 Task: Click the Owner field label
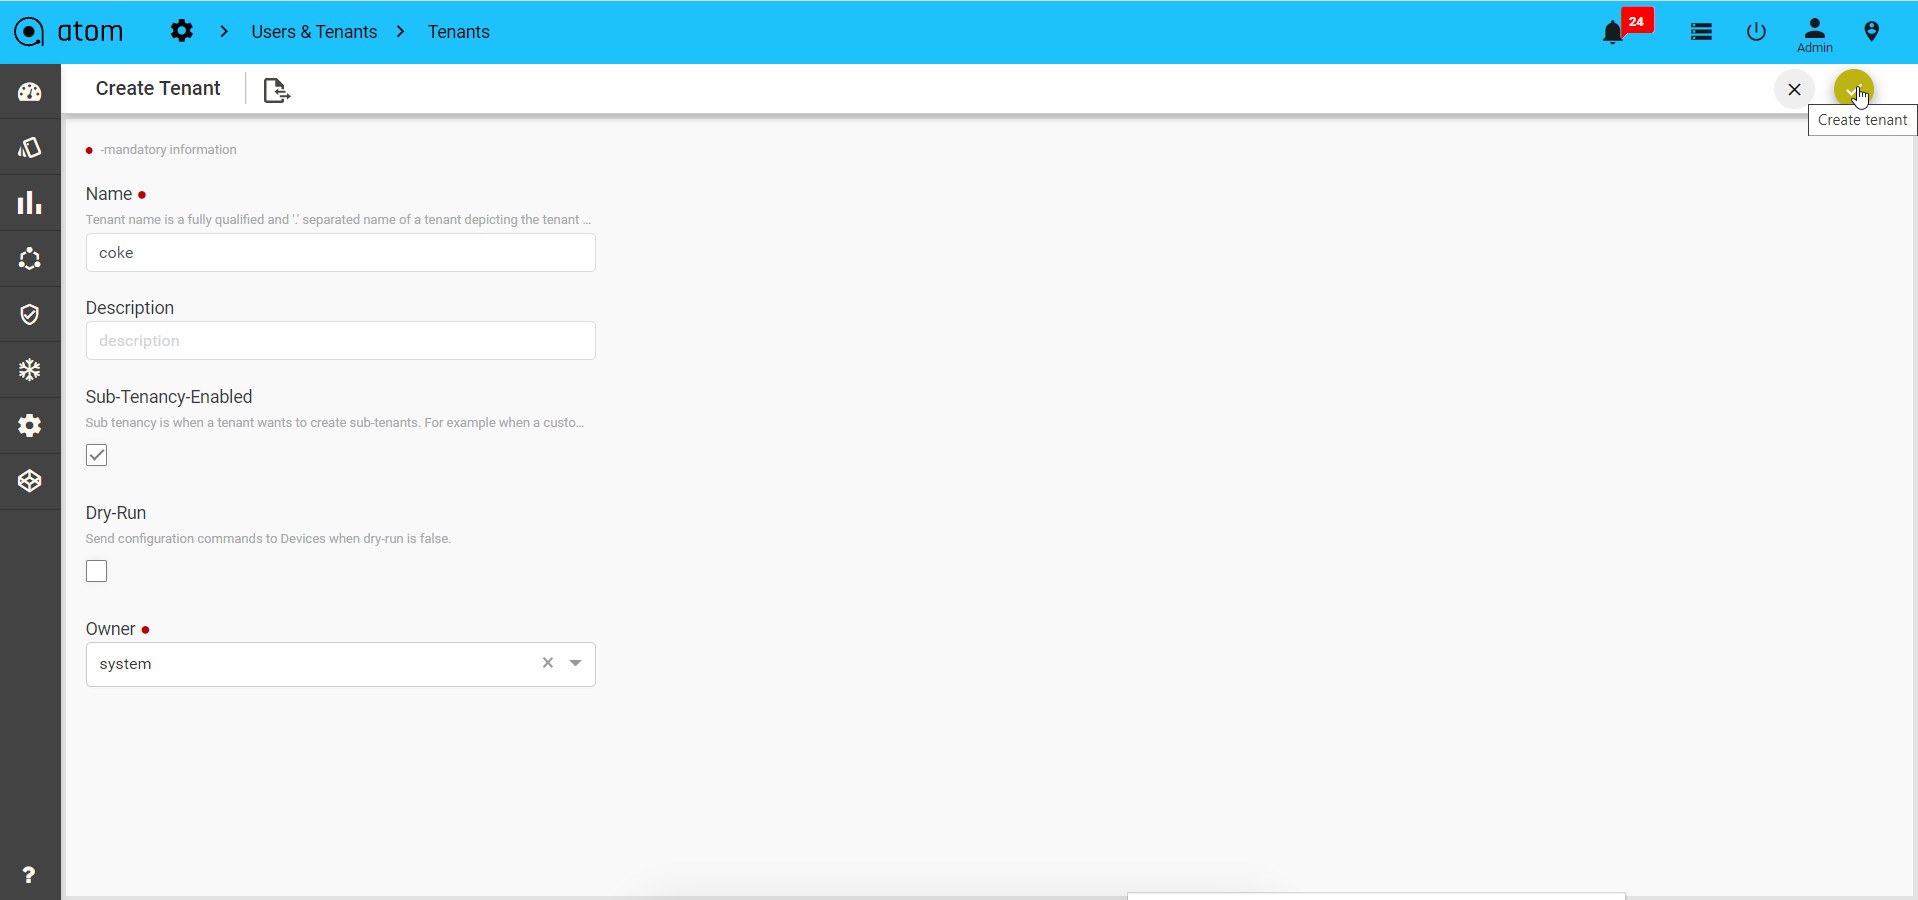pos(110,629)
